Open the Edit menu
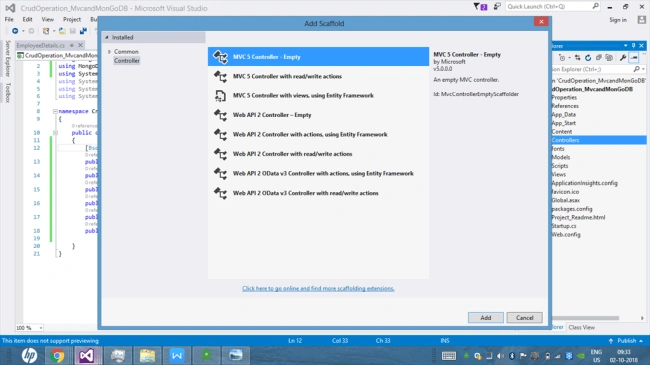 [x=27, y=19]
